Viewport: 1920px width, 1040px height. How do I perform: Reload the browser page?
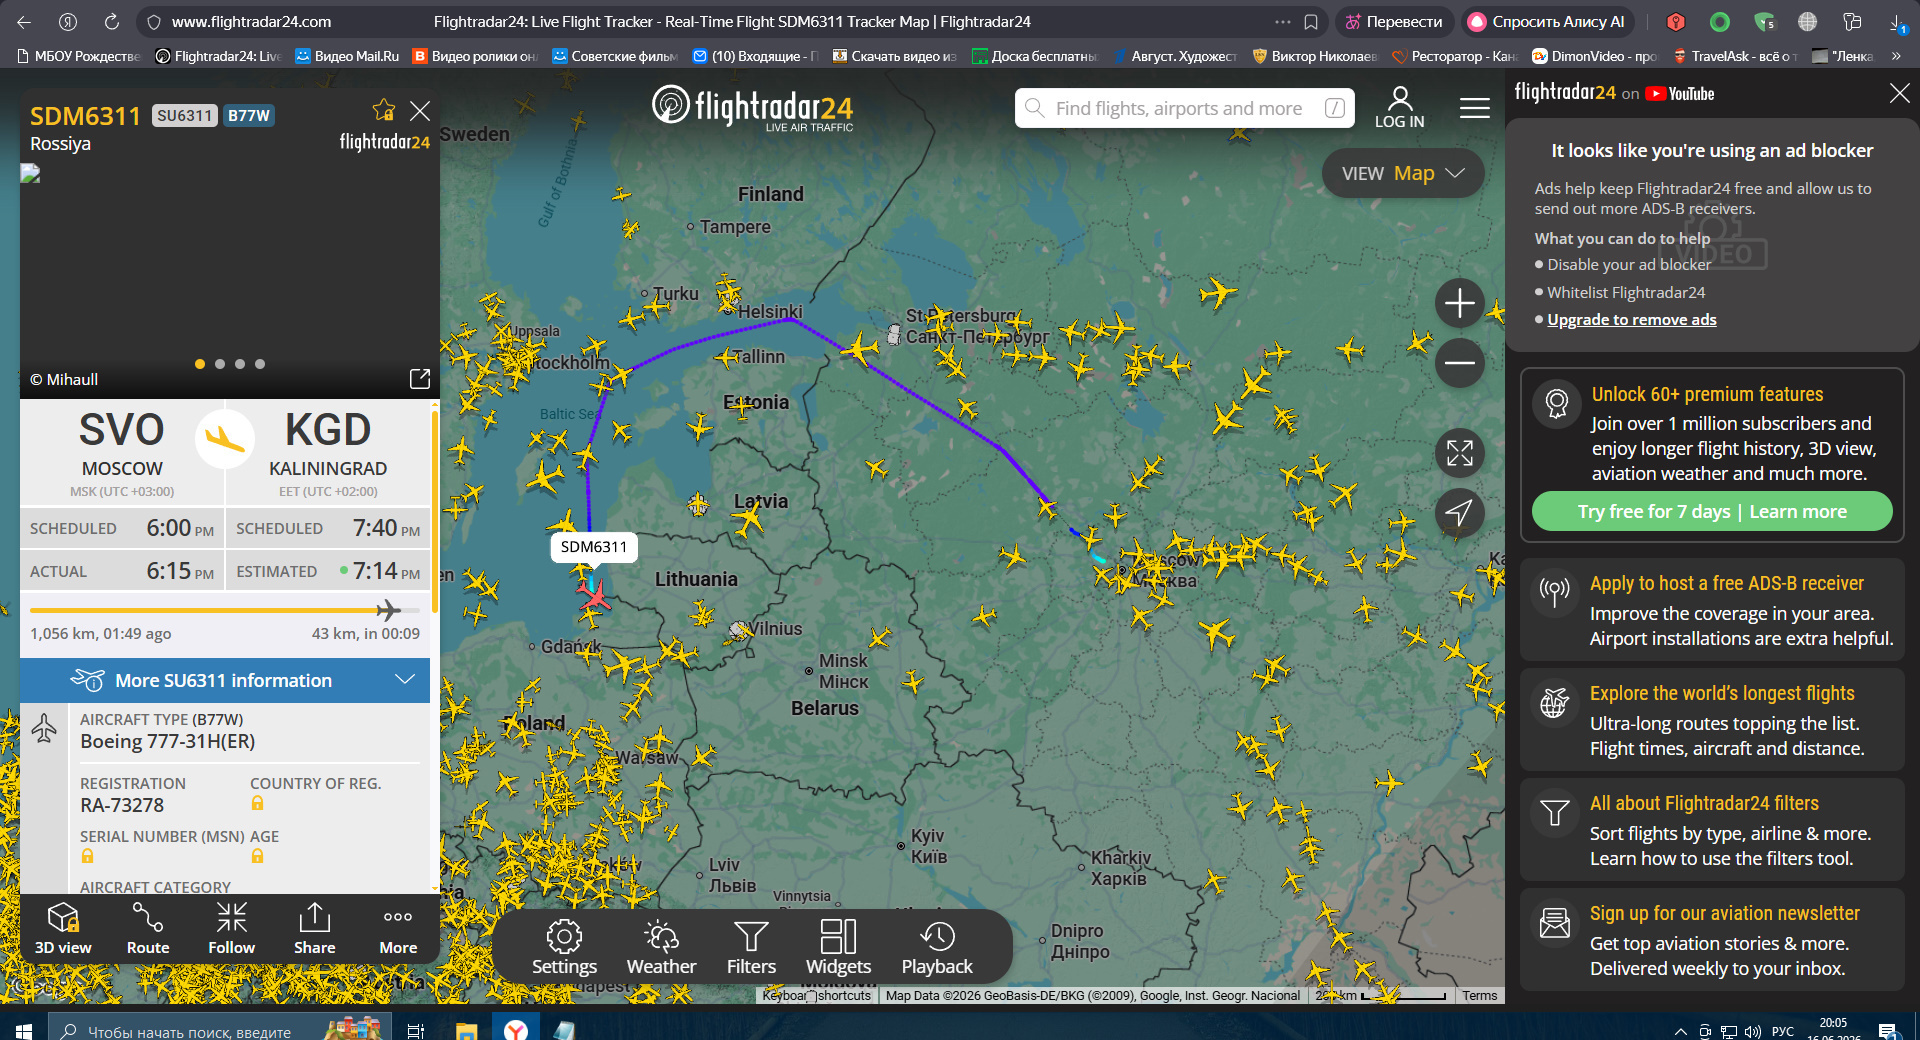(112, 21)
